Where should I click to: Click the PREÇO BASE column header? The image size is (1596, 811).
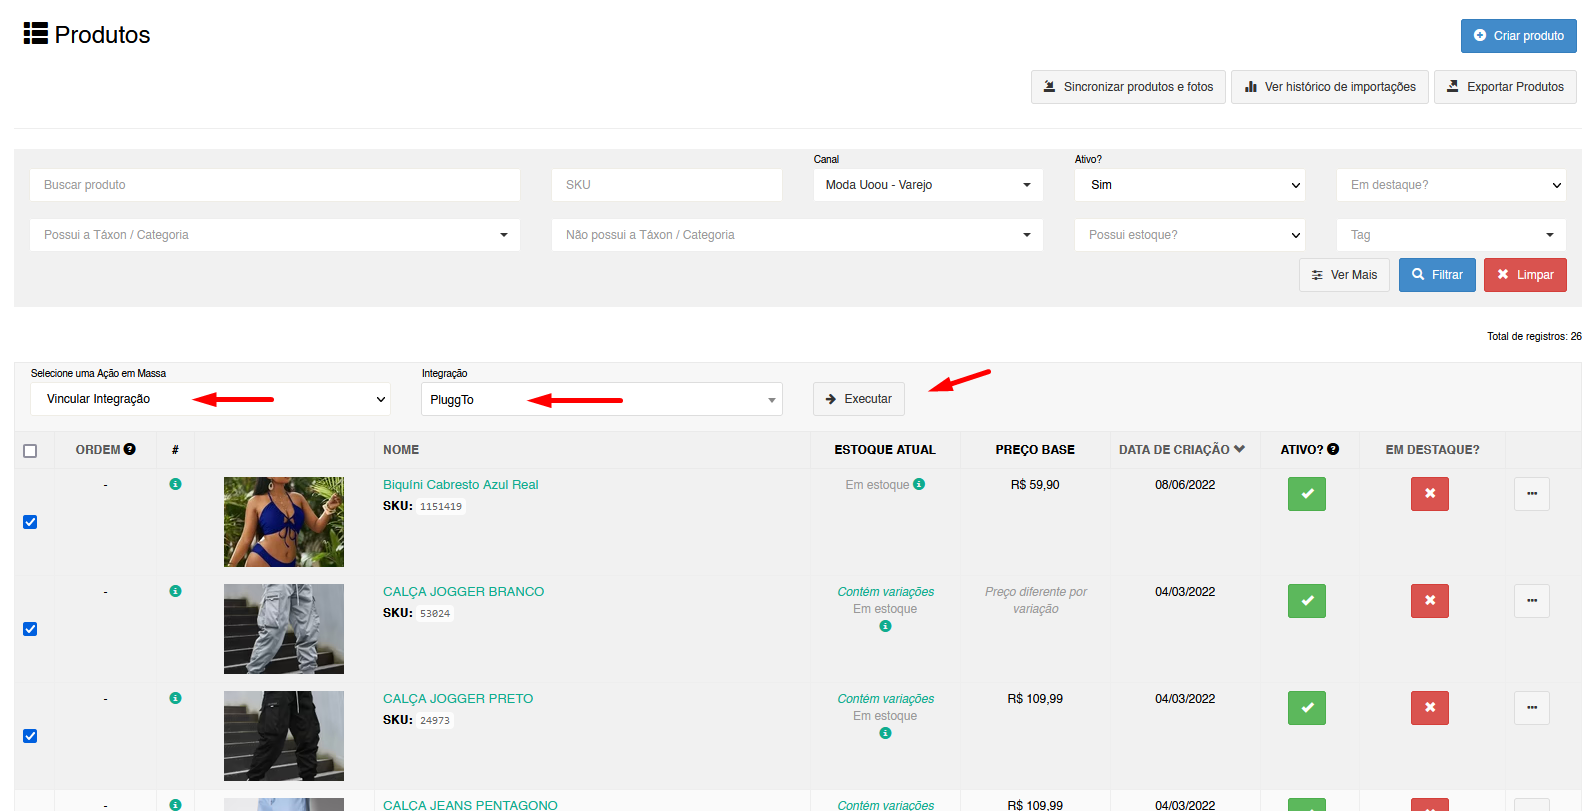[x=1035, y=450]
